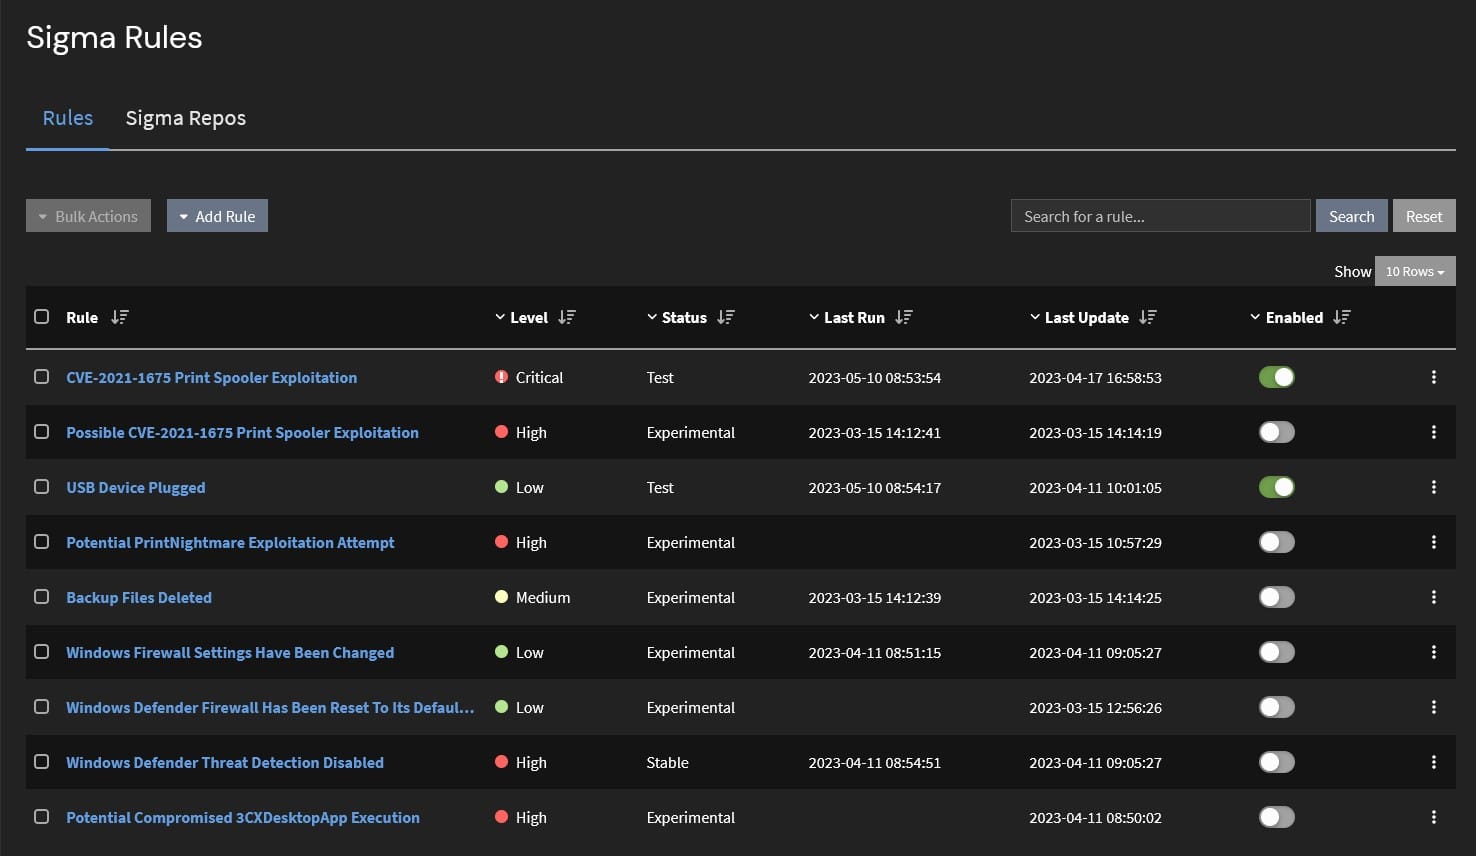1476x856 pixels.
Task: Sort rules by Level
Action: click(x=567, y=317)
